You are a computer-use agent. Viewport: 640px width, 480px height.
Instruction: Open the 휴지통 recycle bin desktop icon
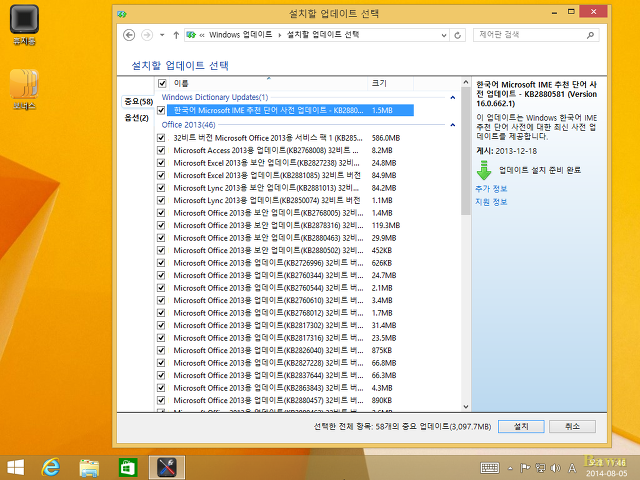click(x=24, y=24)
